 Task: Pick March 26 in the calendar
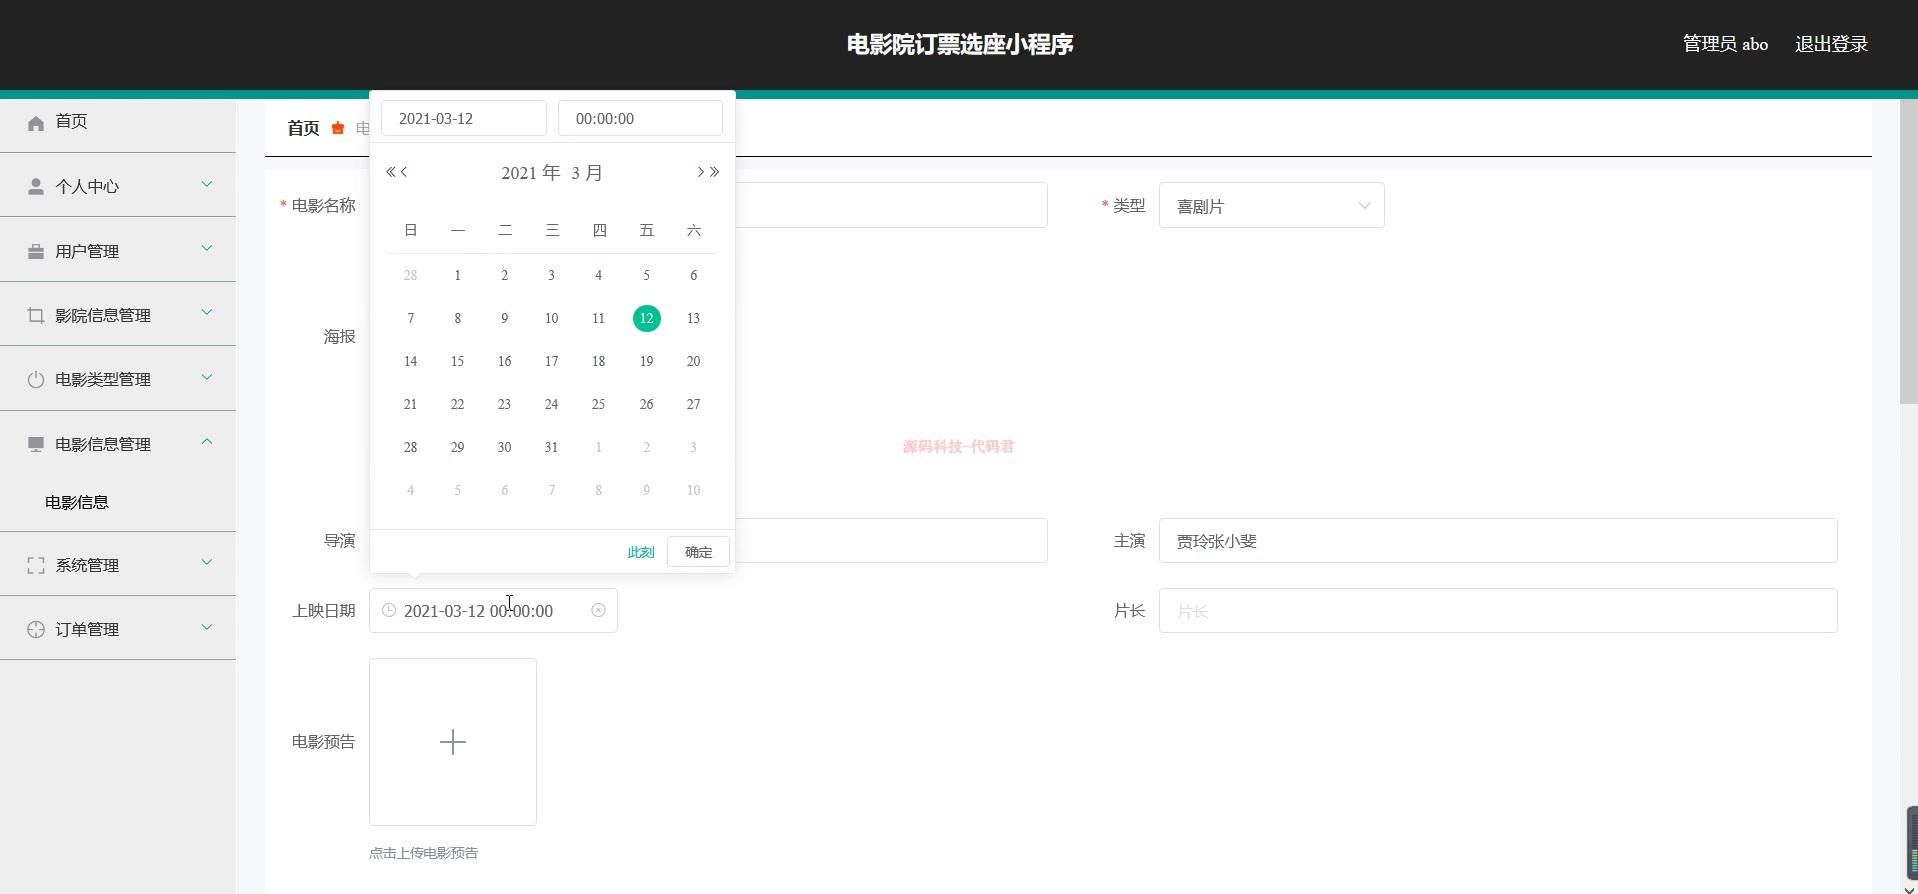point(646,404)
